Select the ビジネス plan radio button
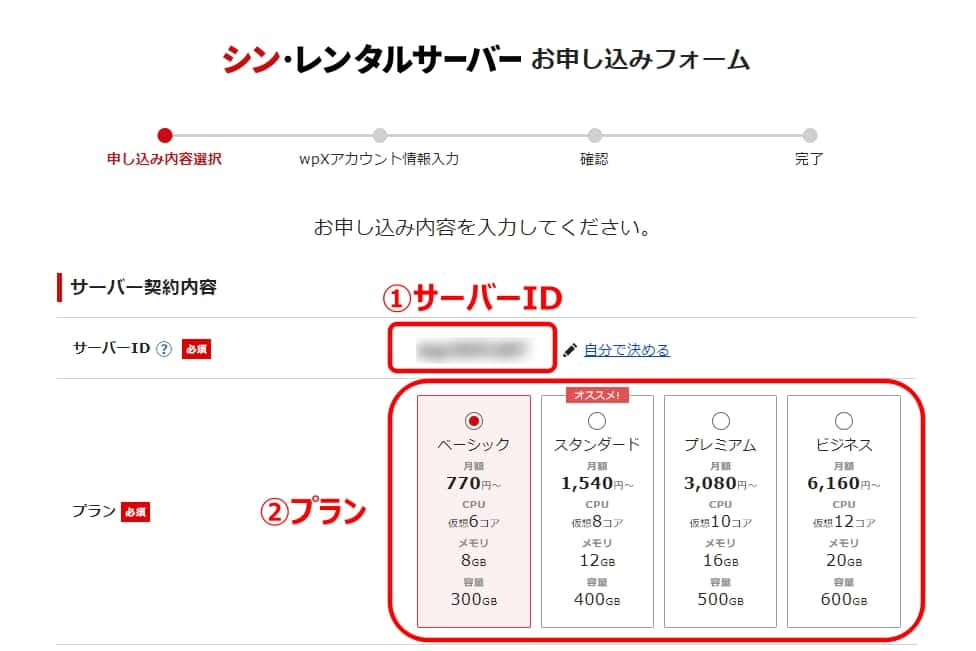Screen dimensions: 976x651 coord(844,421)
